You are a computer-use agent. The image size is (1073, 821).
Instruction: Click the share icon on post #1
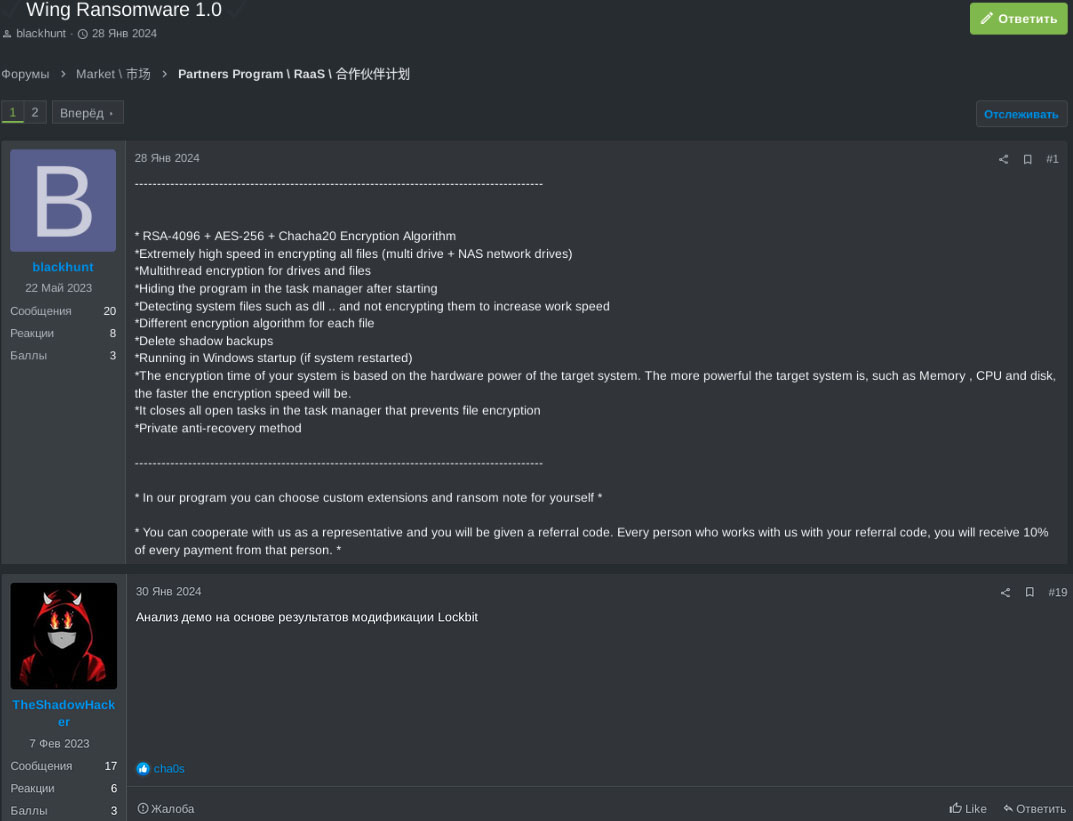pos(1003,159)
